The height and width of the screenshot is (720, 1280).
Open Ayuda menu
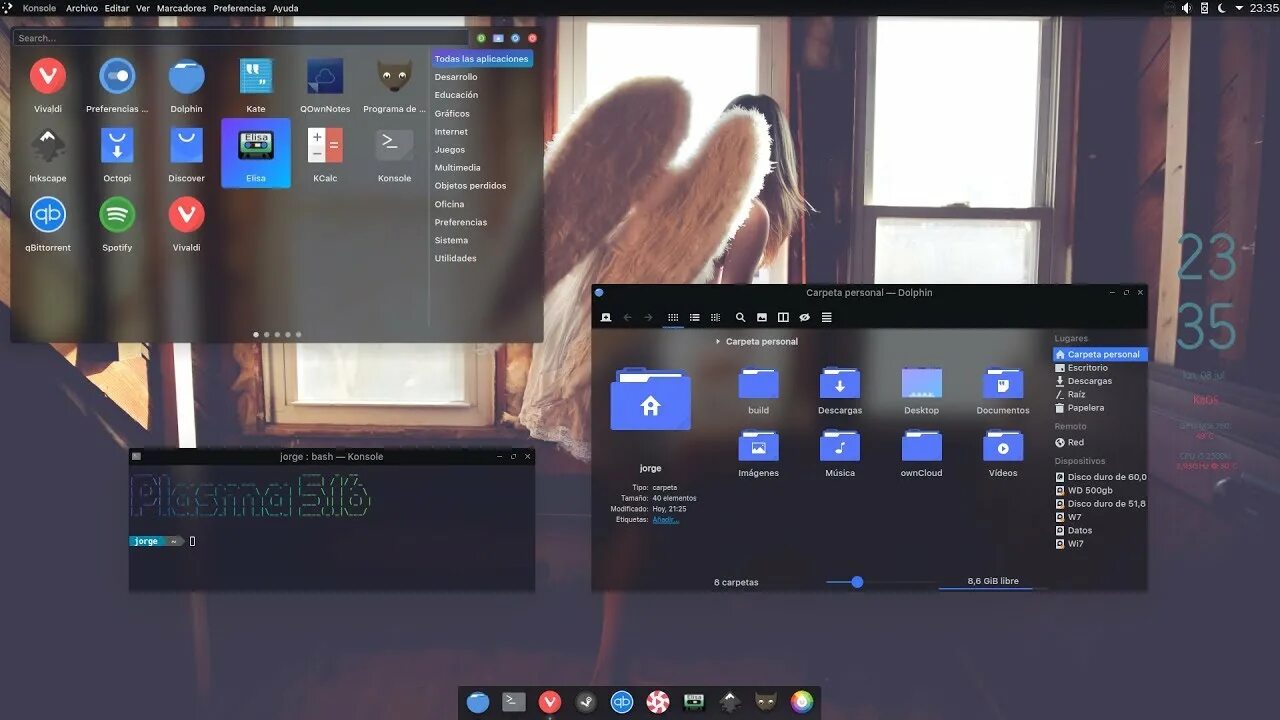286,8
